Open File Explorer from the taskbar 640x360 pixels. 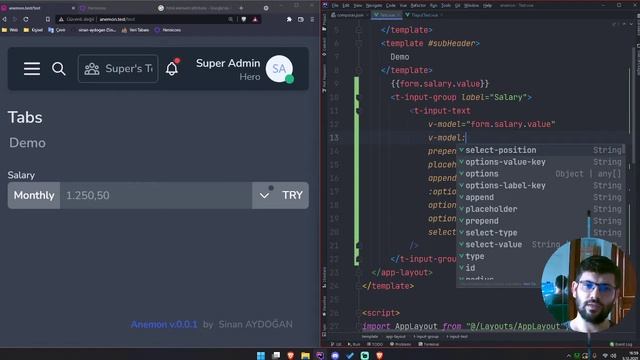pyautogui.click(x=305, y=355)
